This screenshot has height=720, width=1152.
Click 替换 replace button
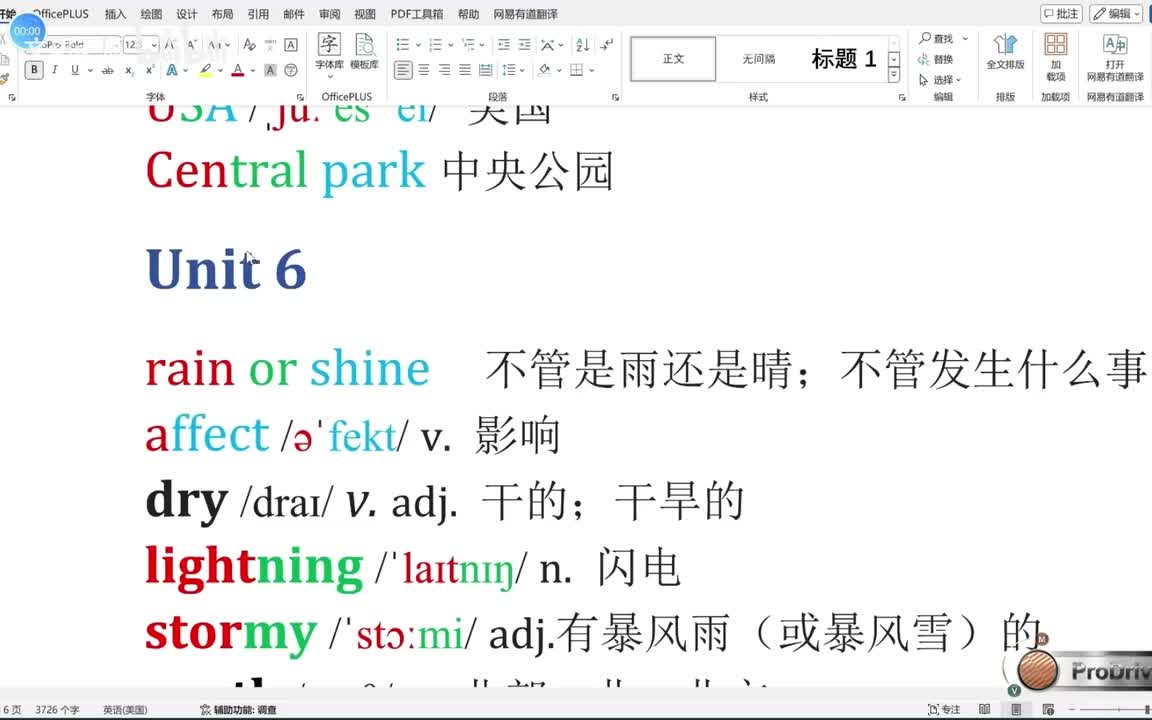tap(937, 59)
